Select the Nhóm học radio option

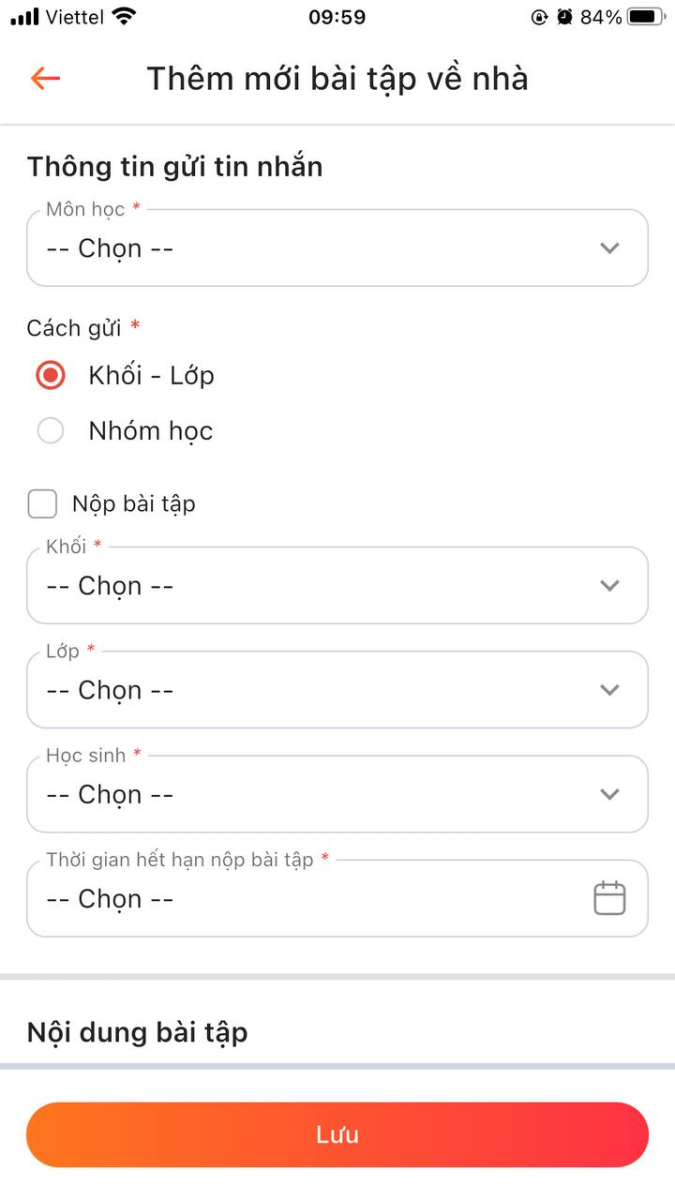tap(50, 431)
